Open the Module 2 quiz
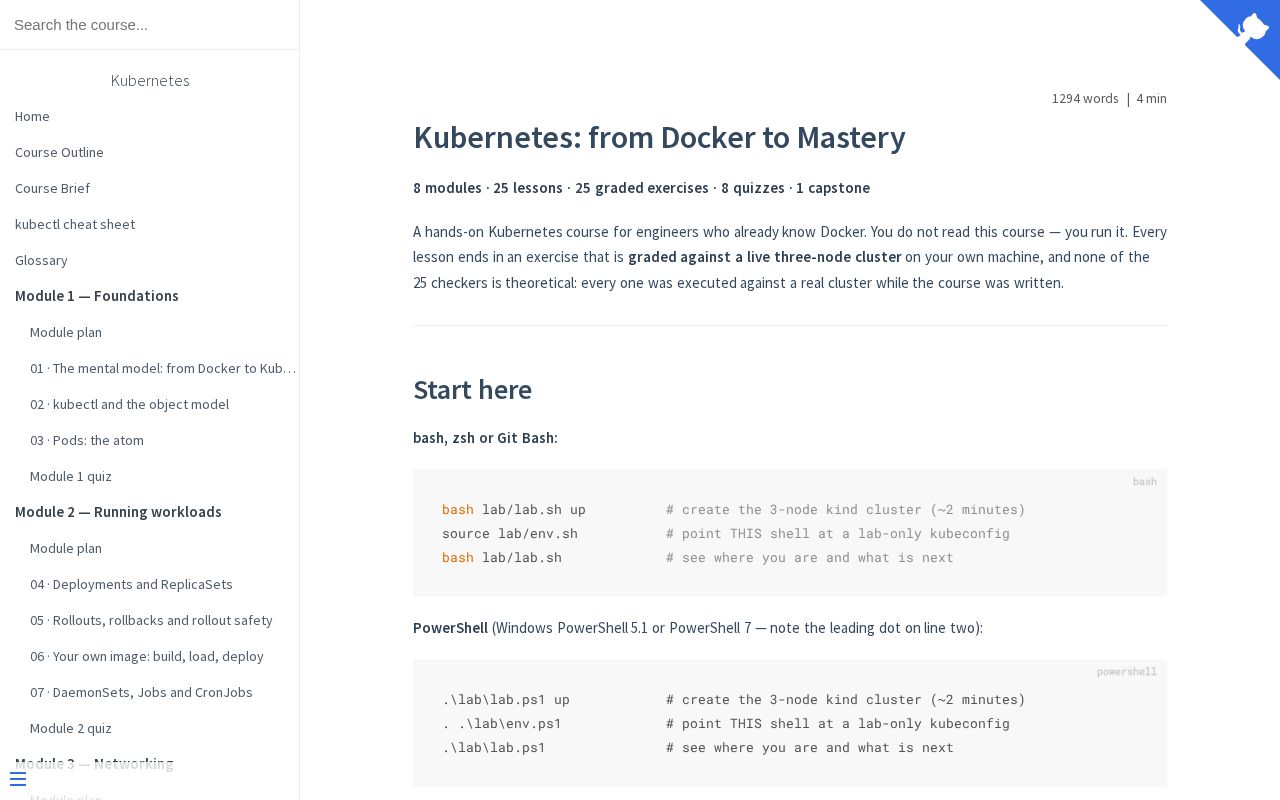The width and height of the screenshot is (1280, 800). click(x=71, y=728)
